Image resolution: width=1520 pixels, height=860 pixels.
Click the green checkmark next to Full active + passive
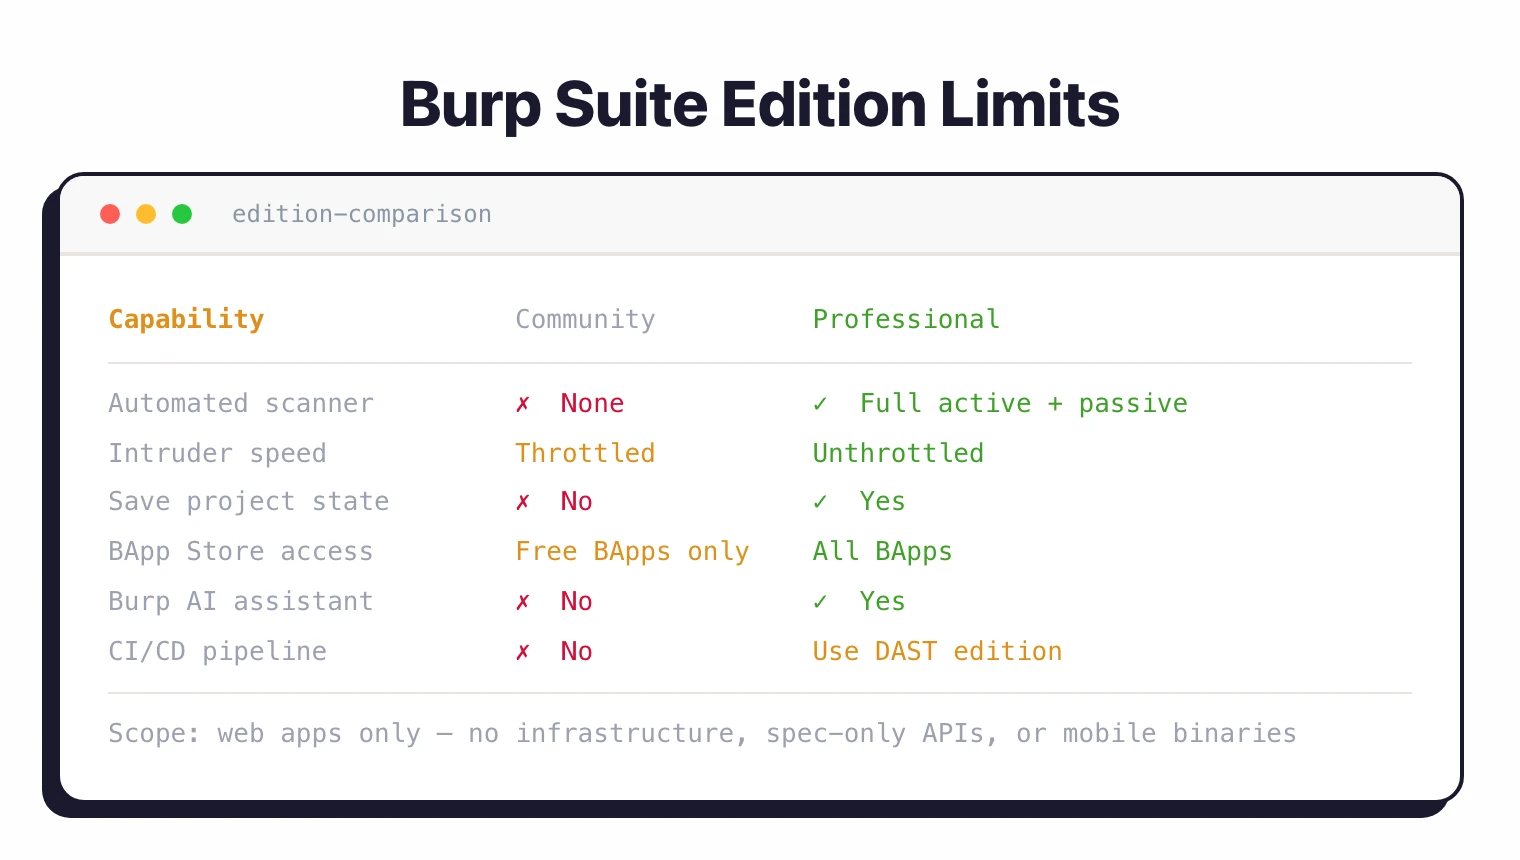point(820,403)
